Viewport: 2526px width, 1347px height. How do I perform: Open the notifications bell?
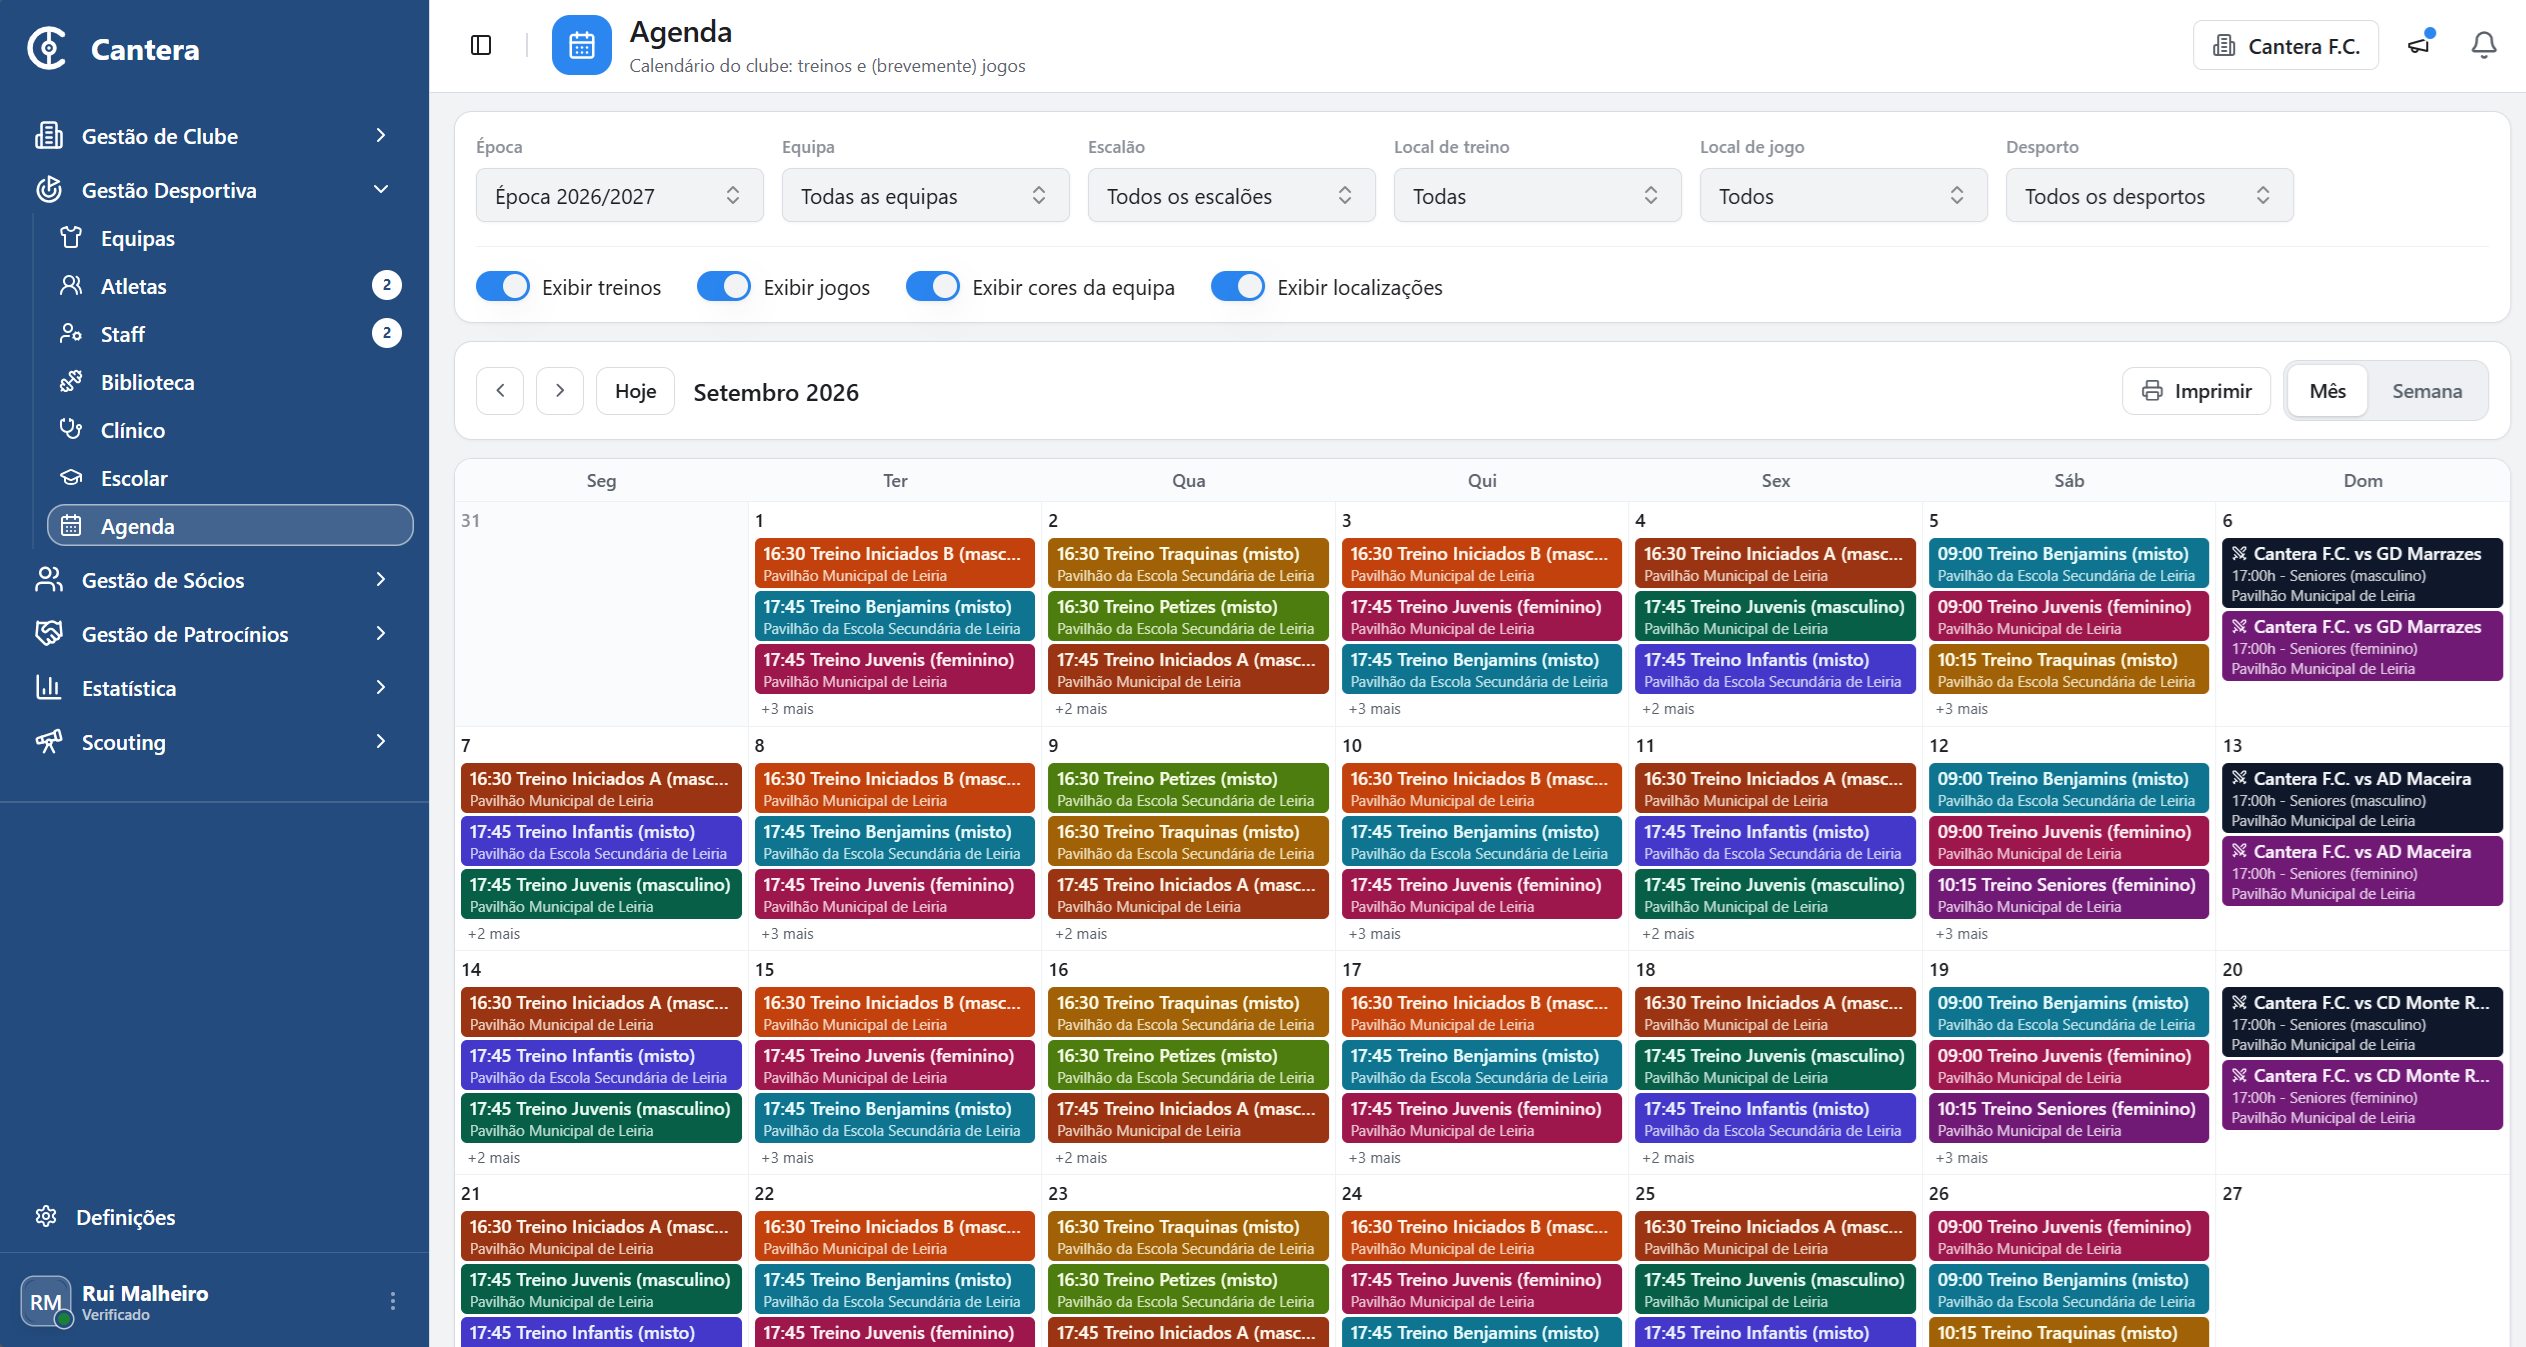click(2484, 45)
